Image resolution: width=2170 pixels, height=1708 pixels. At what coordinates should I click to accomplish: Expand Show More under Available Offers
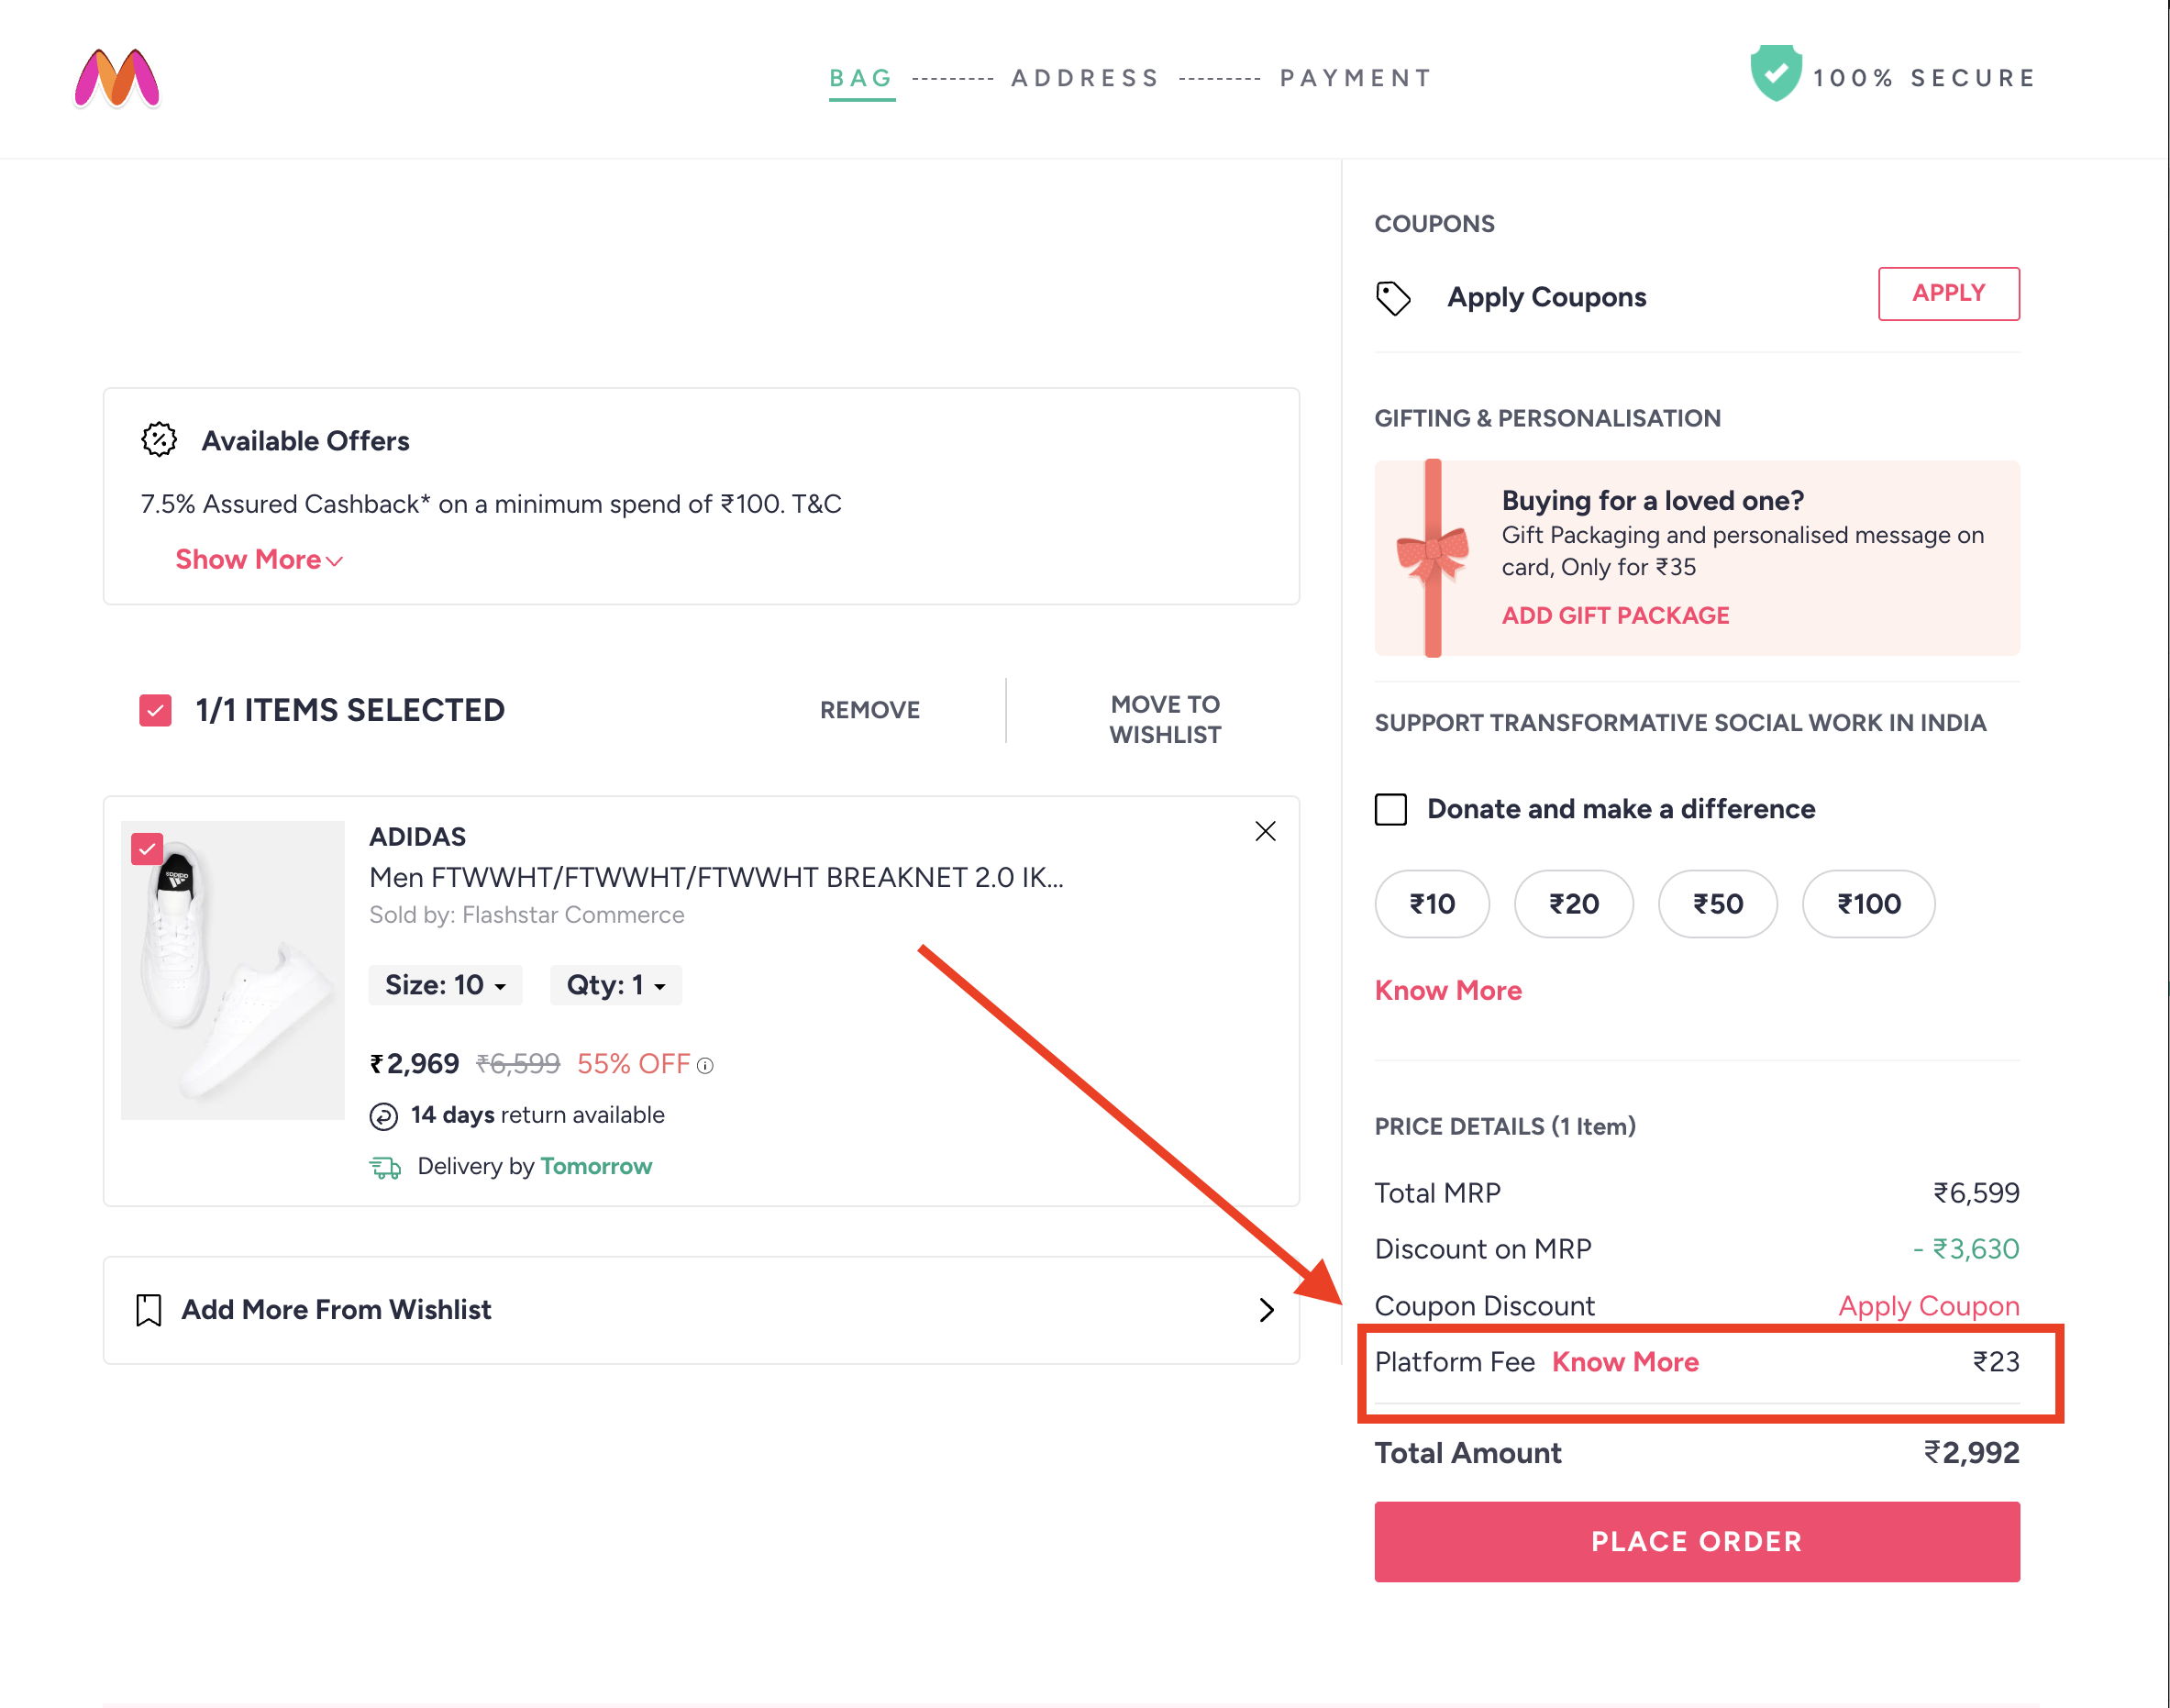pyautogui.click(x=257, y=560)
